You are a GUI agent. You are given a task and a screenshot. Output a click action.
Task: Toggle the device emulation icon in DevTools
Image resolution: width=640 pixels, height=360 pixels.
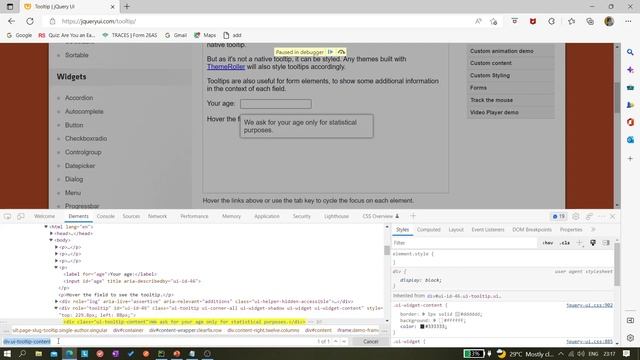click(x=20, y=216)
